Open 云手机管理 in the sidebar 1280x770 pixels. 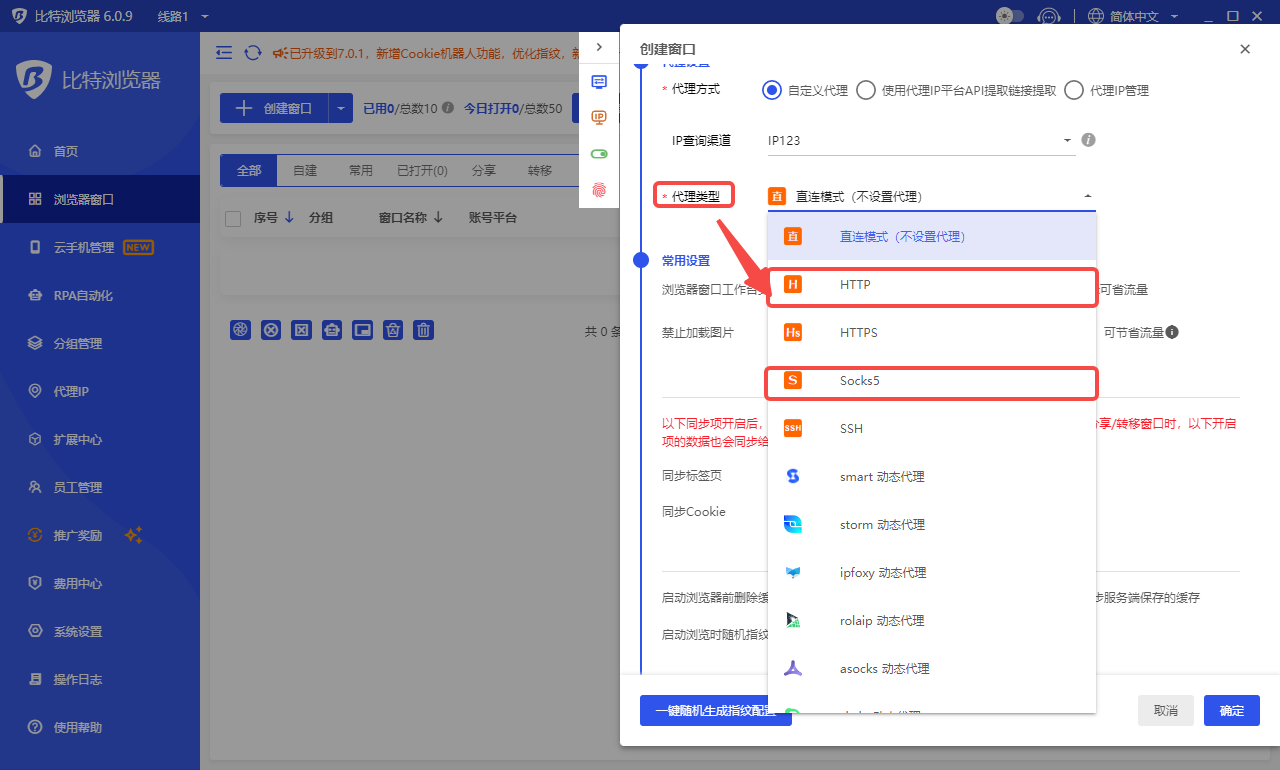(100, 248)
